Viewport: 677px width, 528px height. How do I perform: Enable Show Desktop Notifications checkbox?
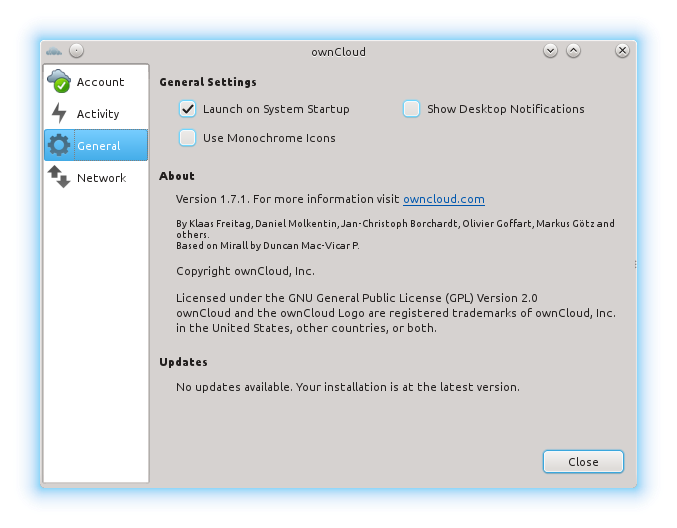click(411, 109)
